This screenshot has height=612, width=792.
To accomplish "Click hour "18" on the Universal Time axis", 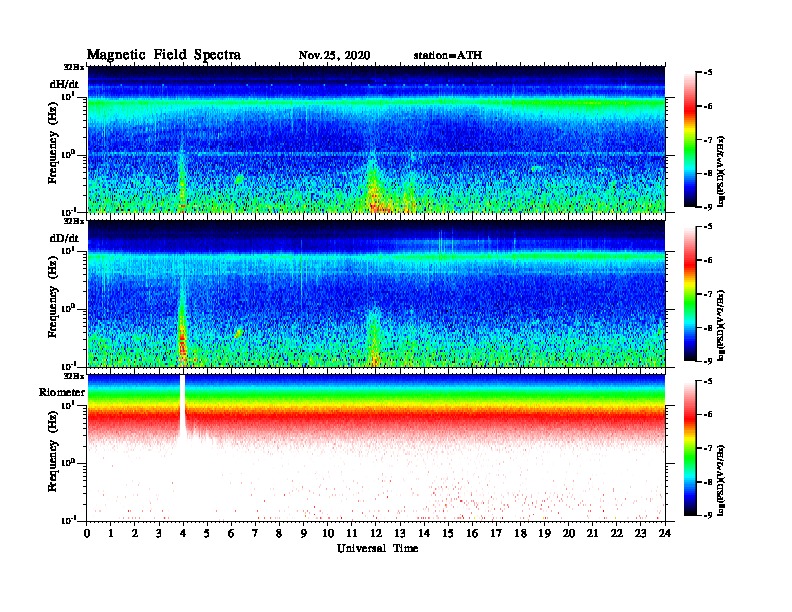I will [521, 534].
